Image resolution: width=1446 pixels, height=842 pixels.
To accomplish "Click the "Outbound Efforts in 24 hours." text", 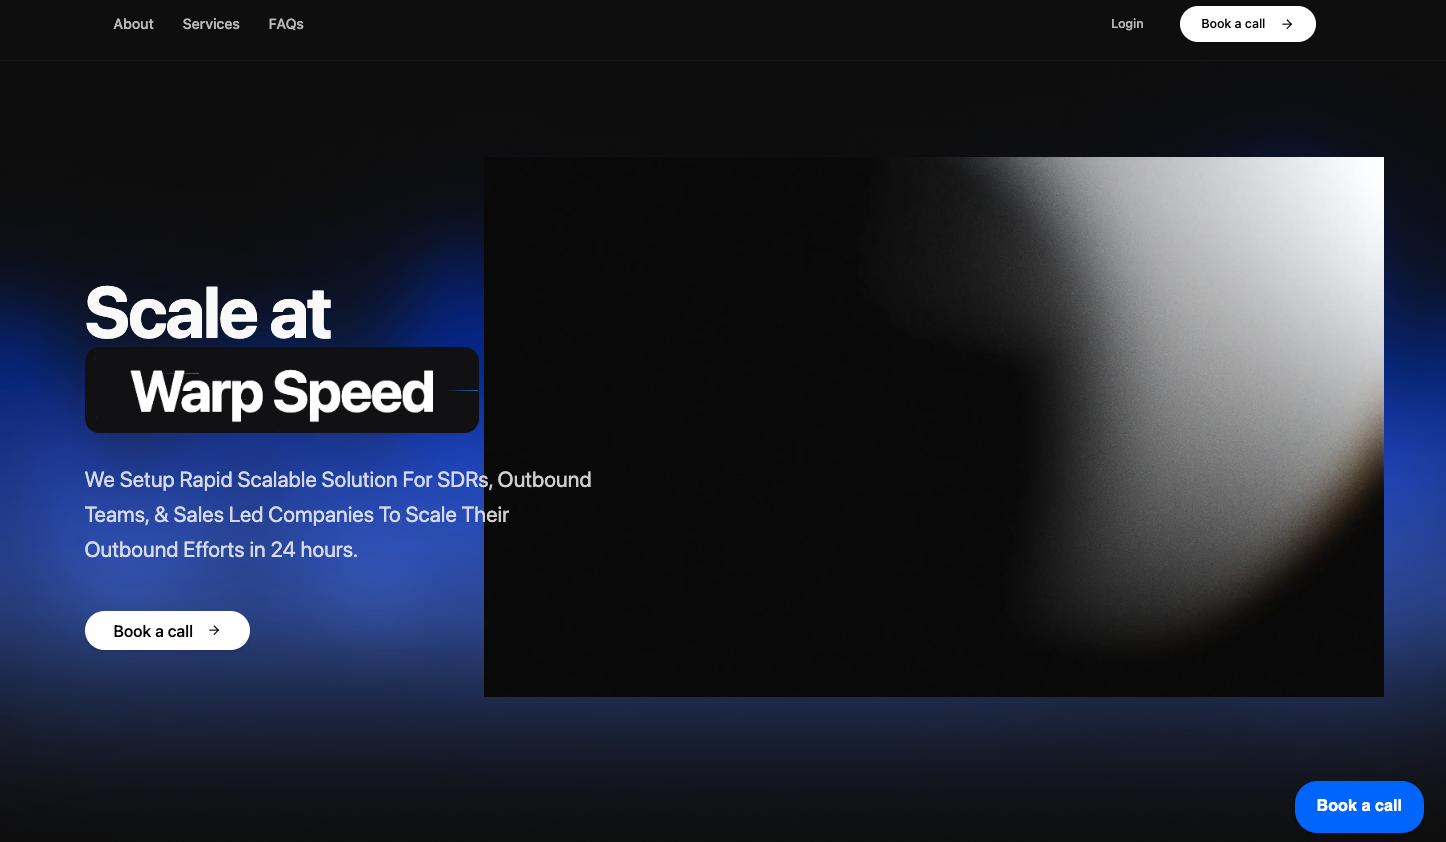I will click(221, 550).
